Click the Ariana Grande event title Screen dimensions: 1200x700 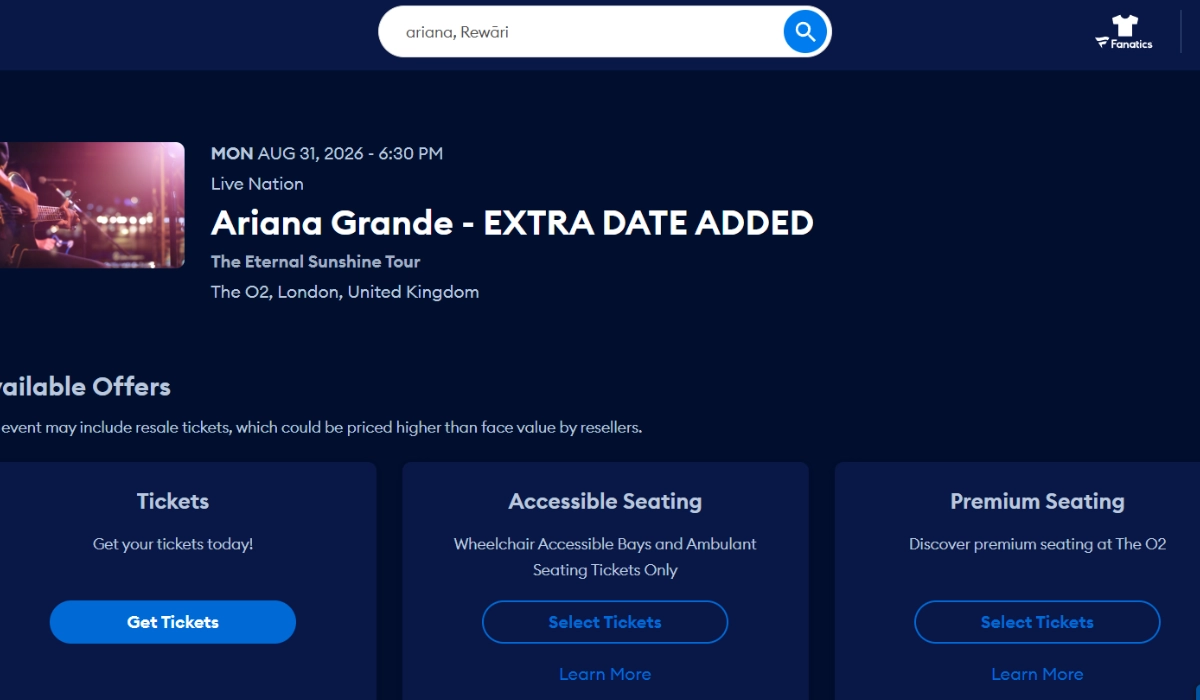coord(512,223)
